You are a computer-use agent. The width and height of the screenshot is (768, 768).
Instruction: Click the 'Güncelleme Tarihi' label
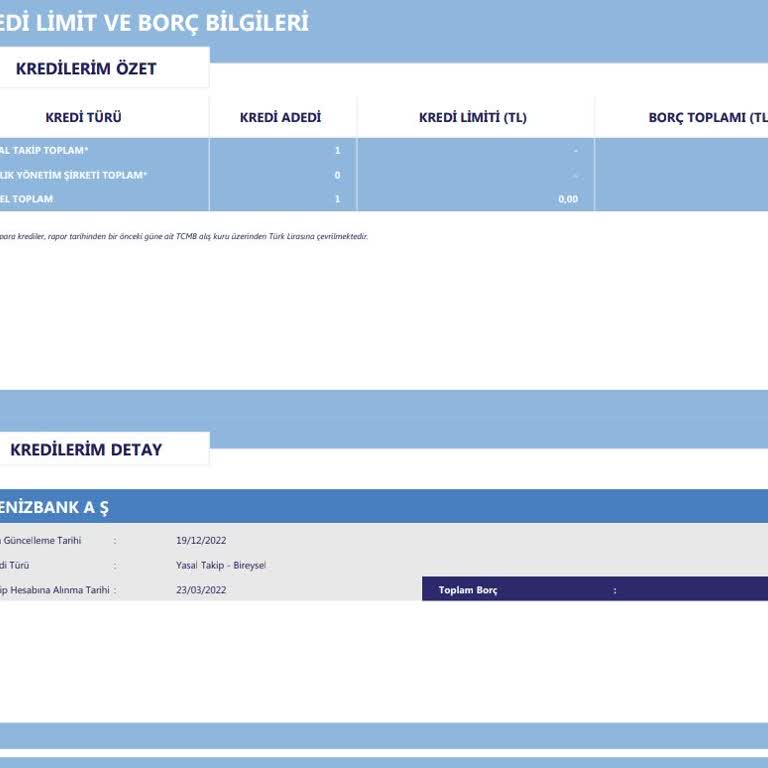(x=41, y=540)
